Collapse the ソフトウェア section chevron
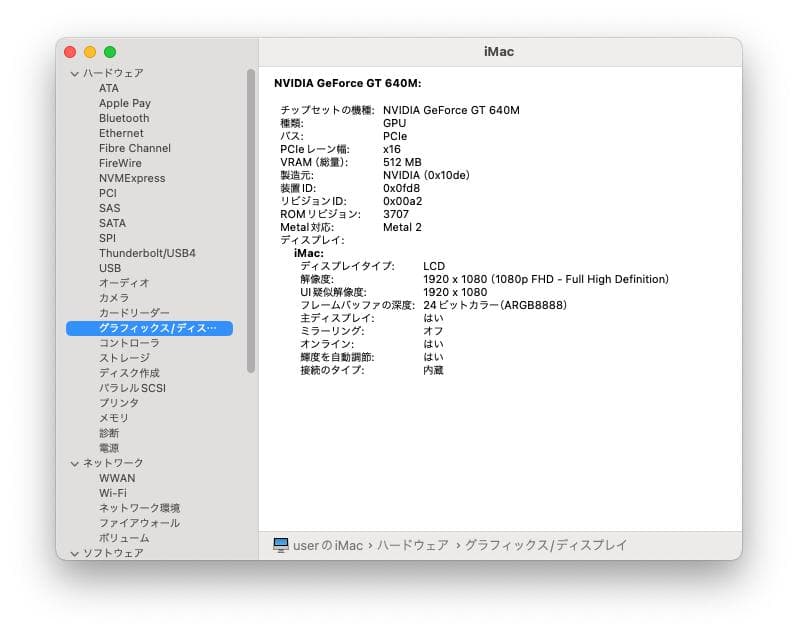798x634 pixels. pos(74,554)
